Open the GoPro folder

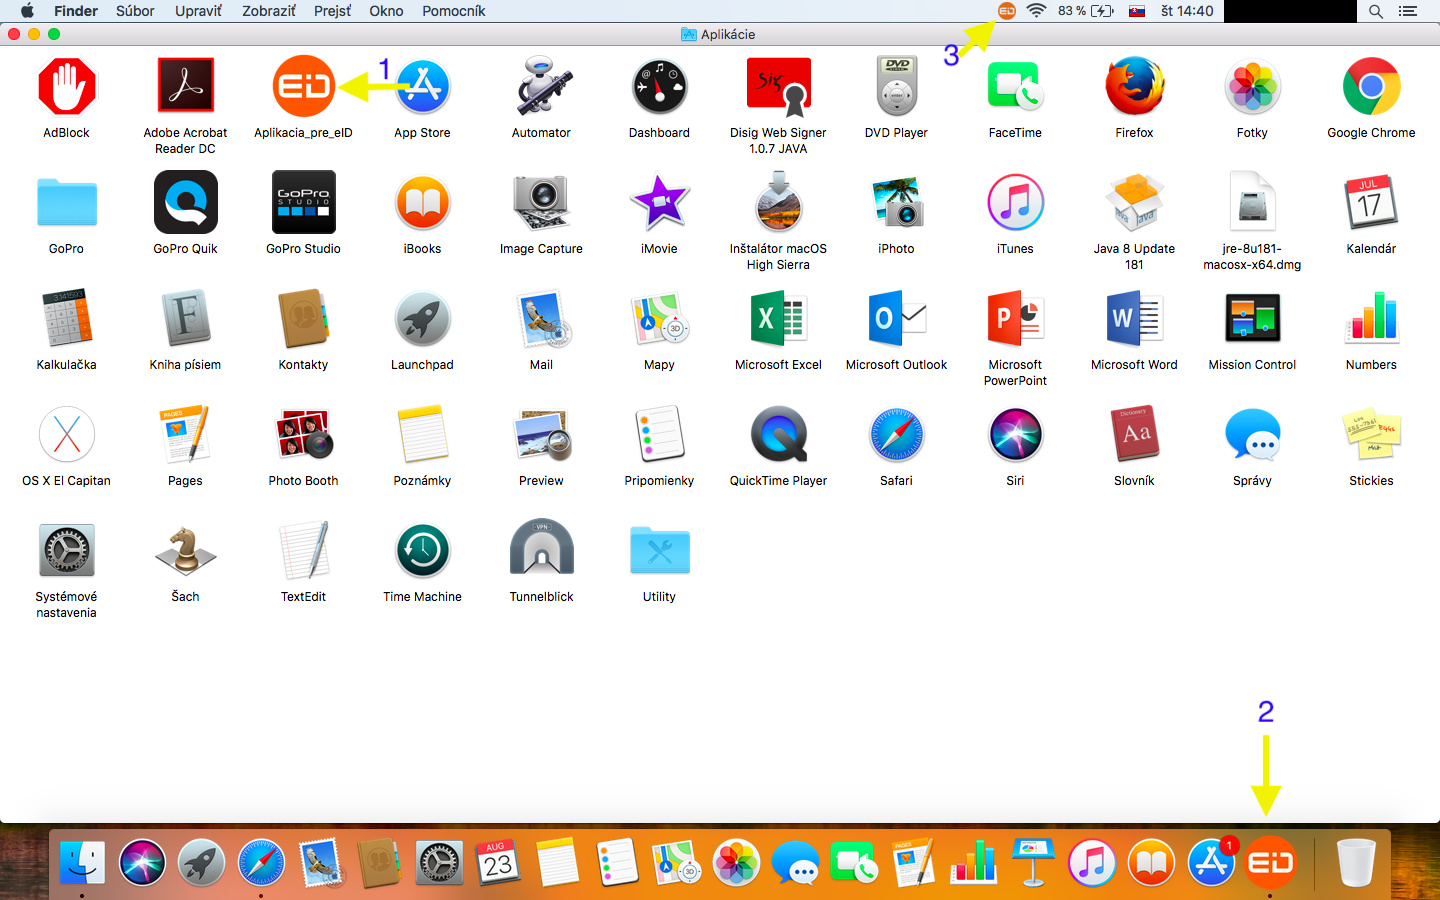click(x=66, y=203)
